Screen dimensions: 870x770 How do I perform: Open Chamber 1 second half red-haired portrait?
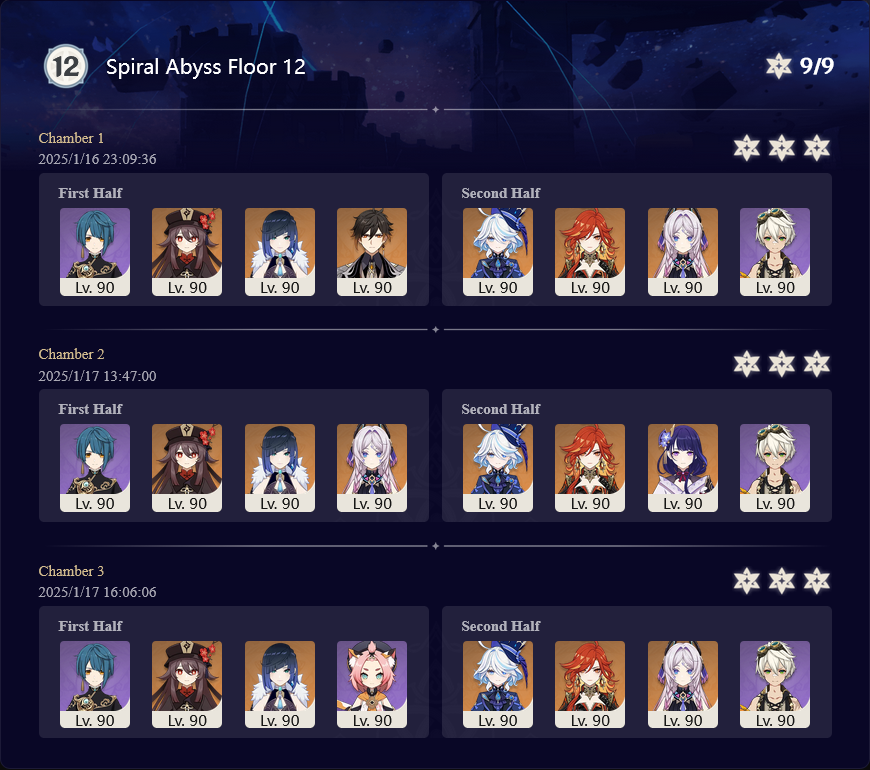coord(590,251)
